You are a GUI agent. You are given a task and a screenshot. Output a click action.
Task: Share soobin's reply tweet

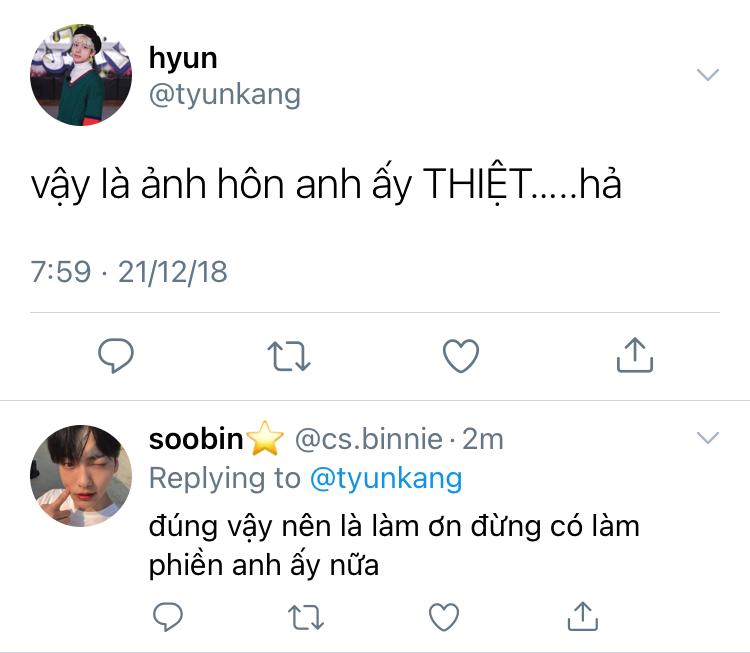click(x=581, y=615)
